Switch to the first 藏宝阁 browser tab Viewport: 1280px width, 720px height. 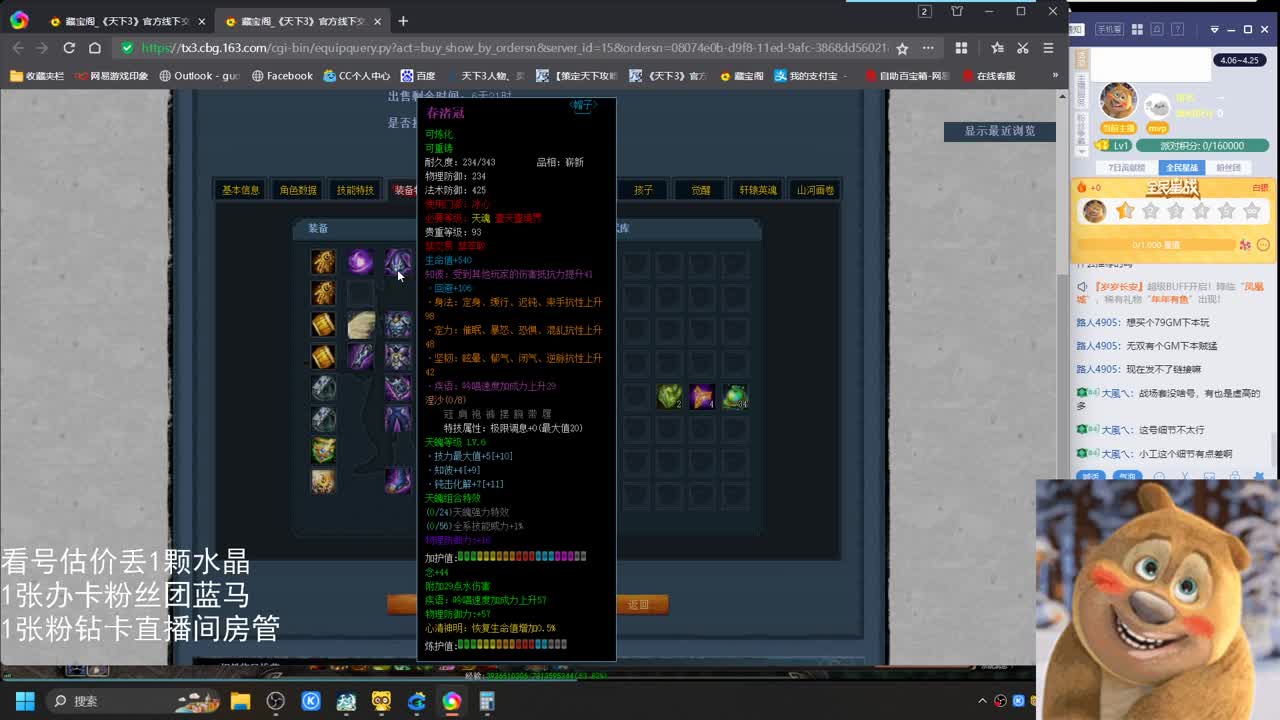tap(127, 21)
